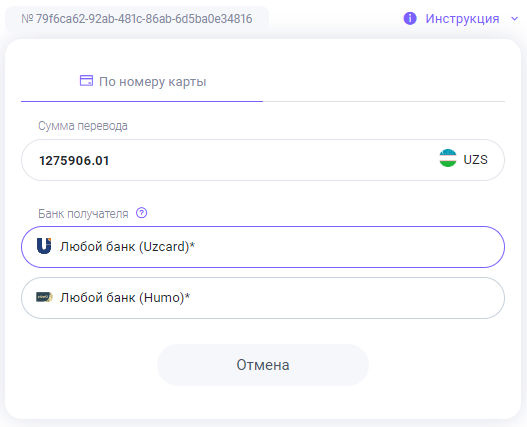Select Любой банк (Uzcard) option

tap(263, 247)
